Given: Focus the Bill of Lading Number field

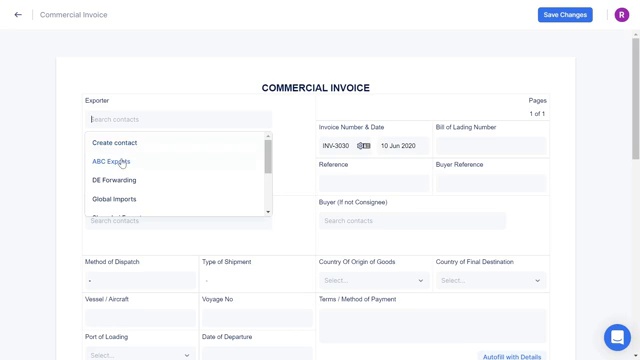Looking at the screenshot, I should (x=491, y=146).
